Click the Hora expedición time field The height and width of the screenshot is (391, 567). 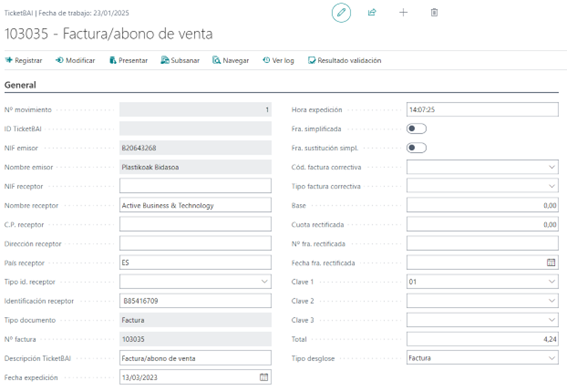482,110
